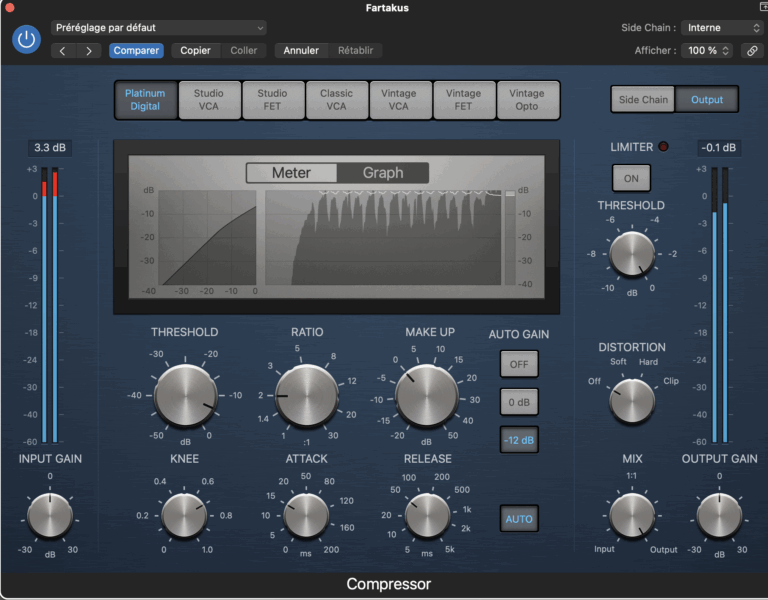The height and width of the screenshot is (600, 768).
Task: Open the Side Chain Interne dropdown
Action: pos(722,28)
